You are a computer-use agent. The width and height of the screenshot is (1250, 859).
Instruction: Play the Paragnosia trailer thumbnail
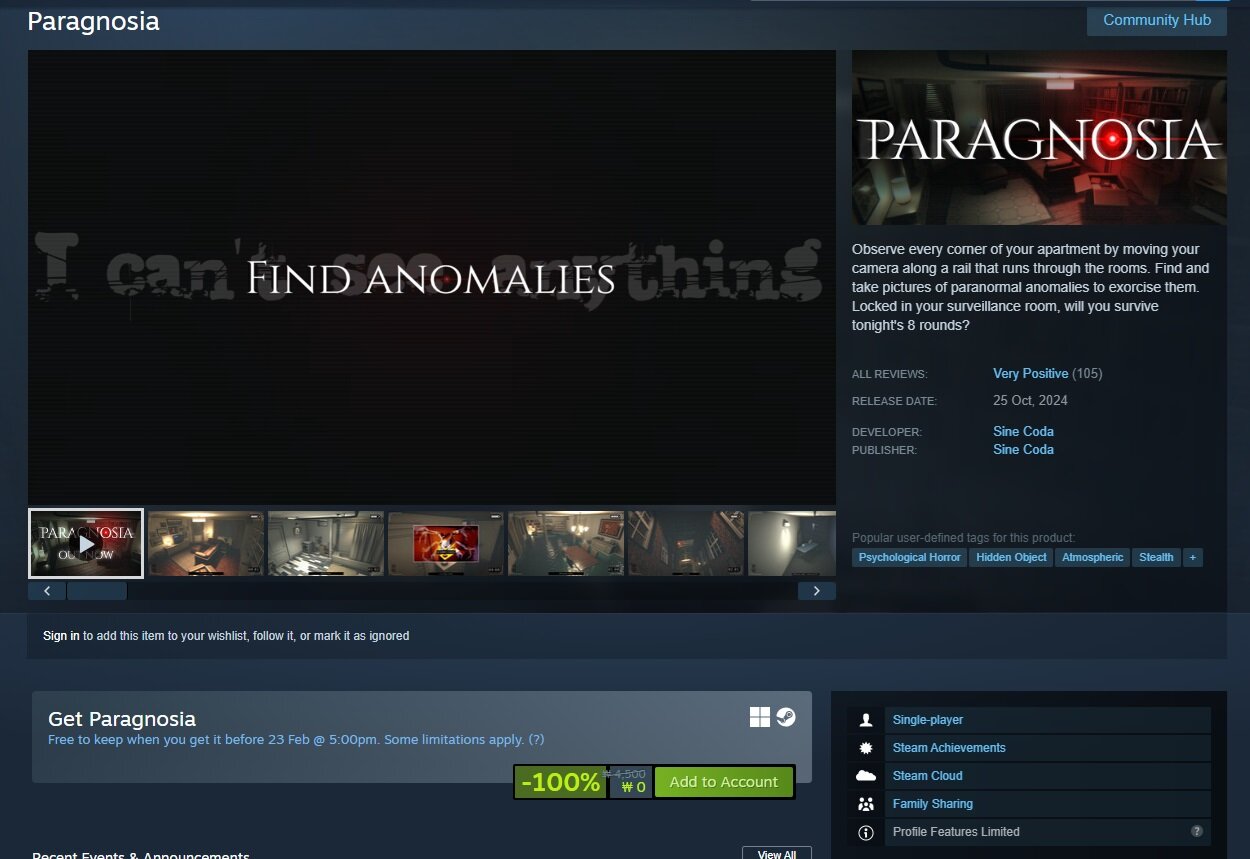86,543
